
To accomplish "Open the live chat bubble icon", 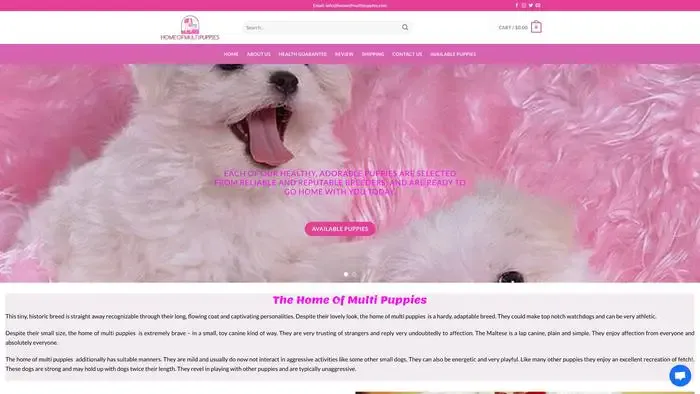I will [680, 375].
